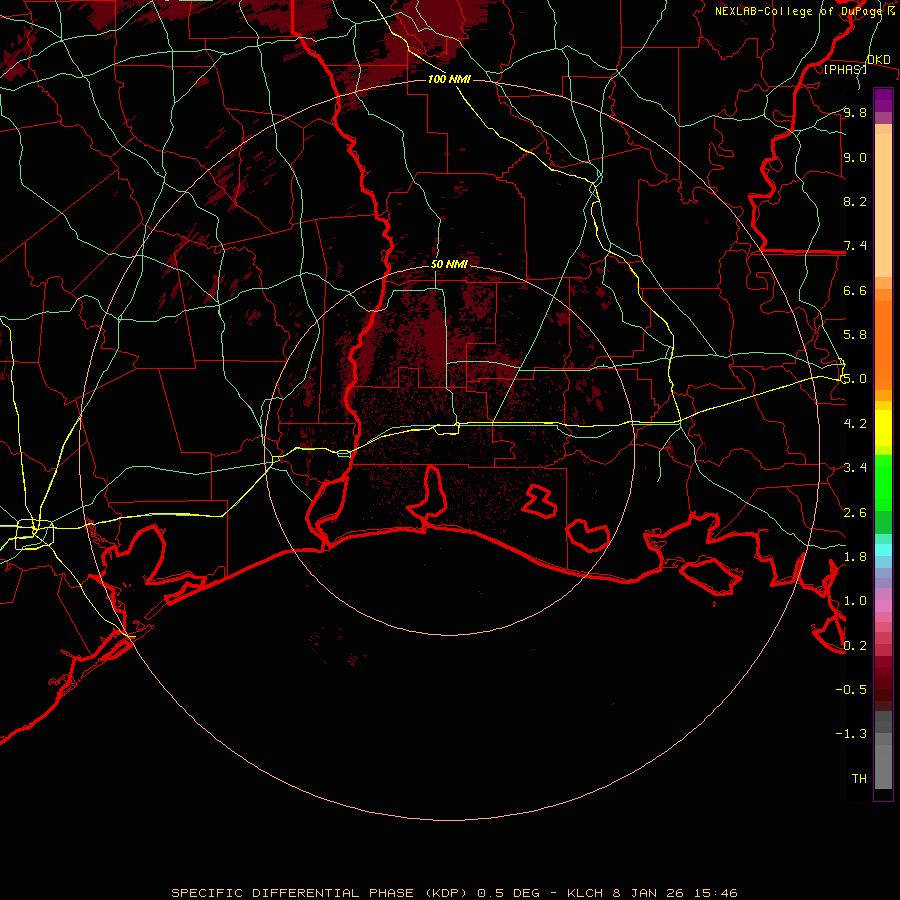Click the 50 NMI range ring label
Image resolution: width=900 pixels, height=900 pixels.
(x=449, y=265)
